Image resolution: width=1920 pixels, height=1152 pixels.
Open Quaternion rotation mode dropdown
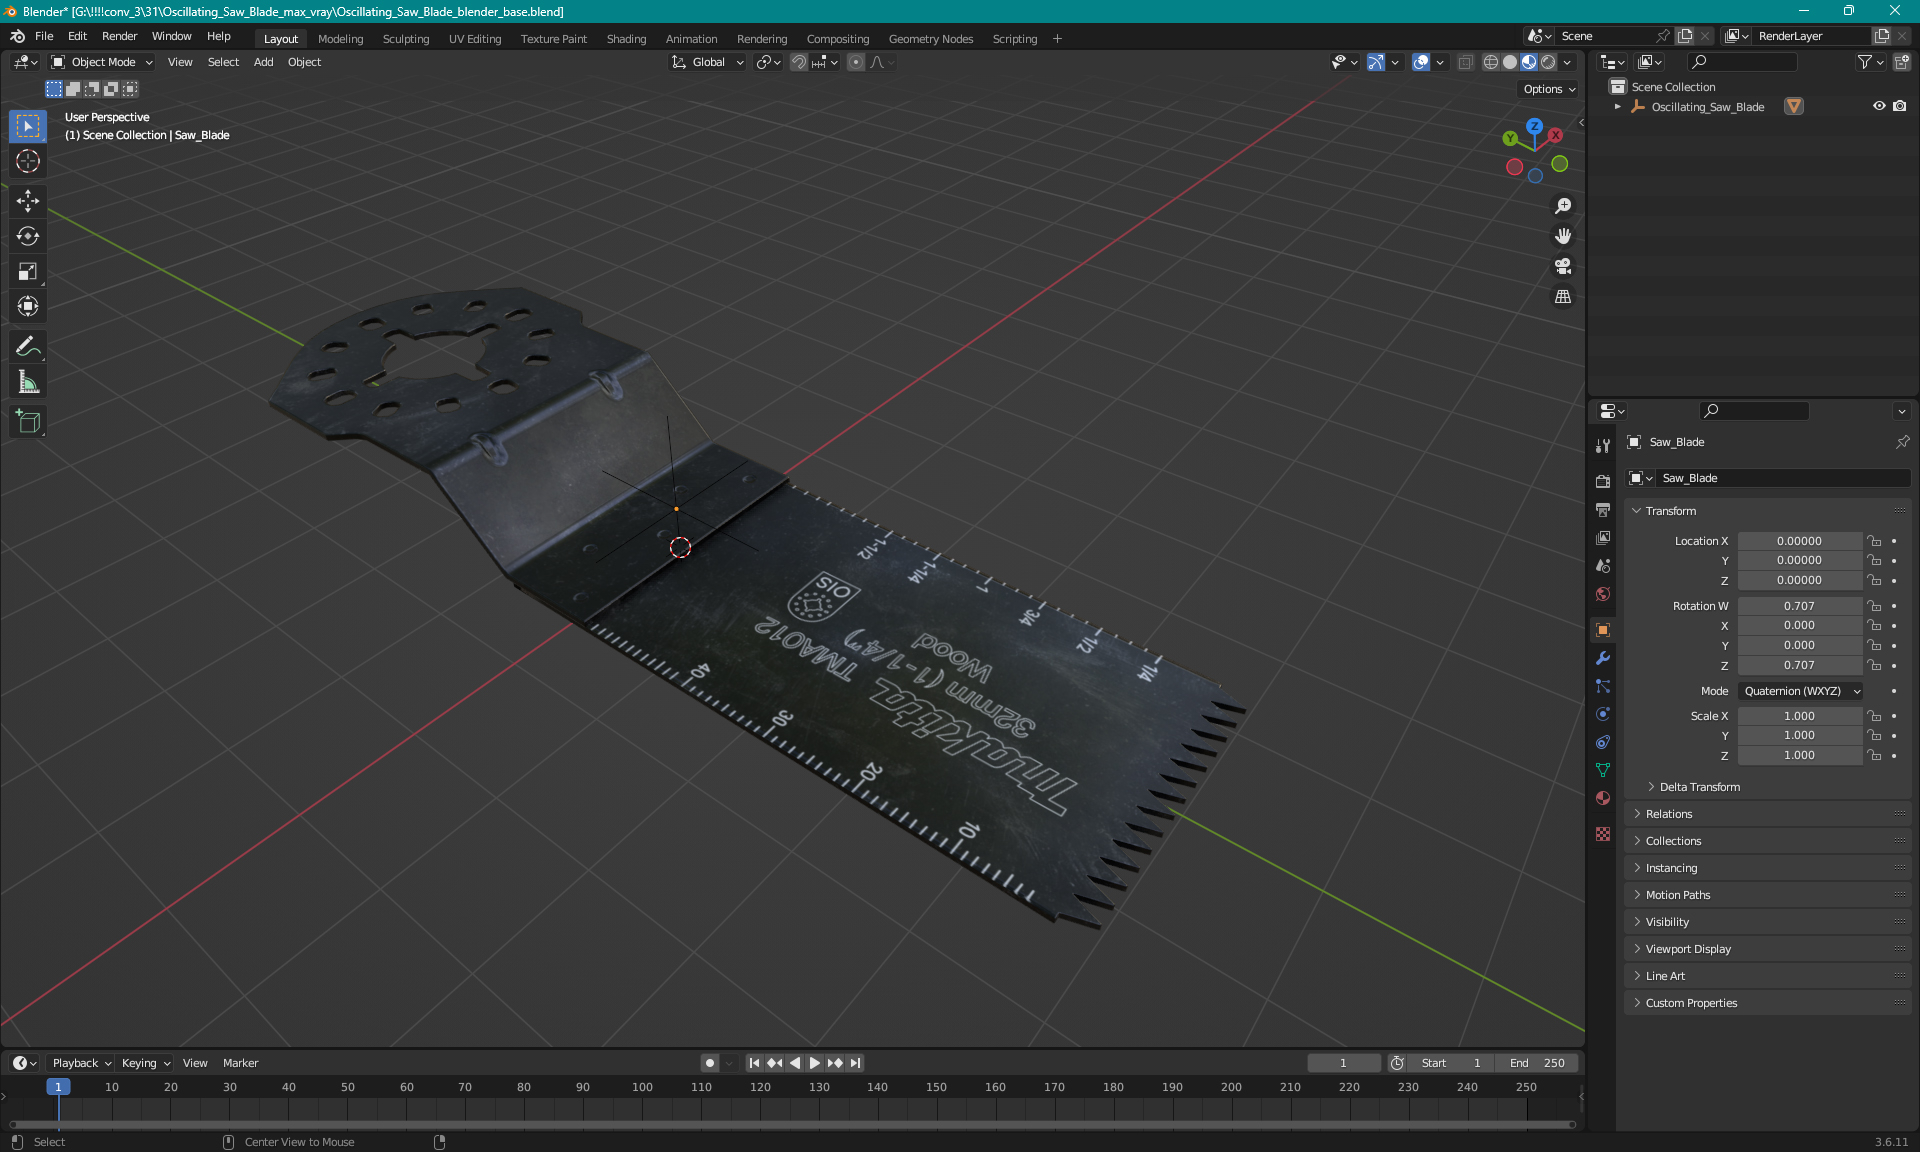tap(1801, 691)
